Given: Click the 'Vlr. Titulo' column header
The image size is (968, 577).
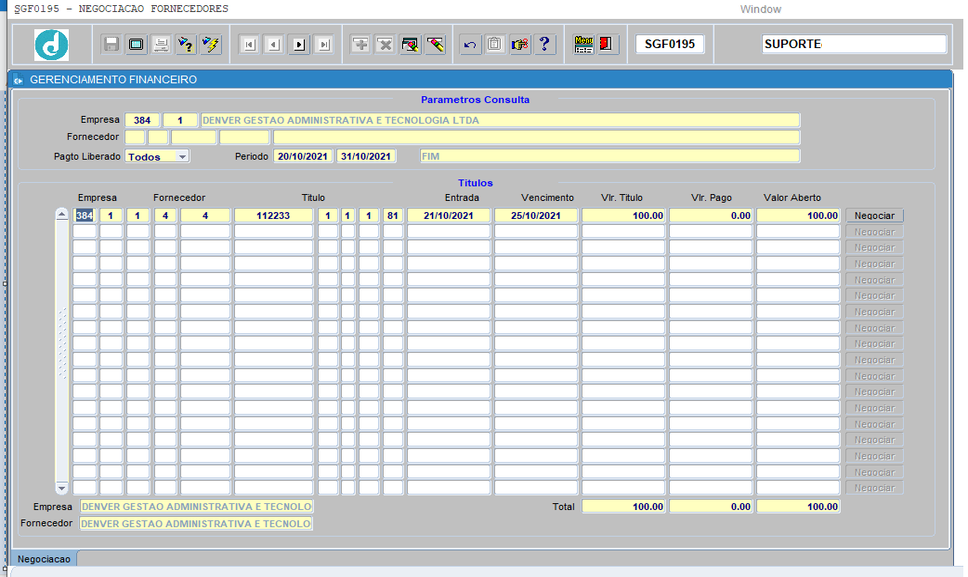Looking at the screenshot, I should pos(622,198).
